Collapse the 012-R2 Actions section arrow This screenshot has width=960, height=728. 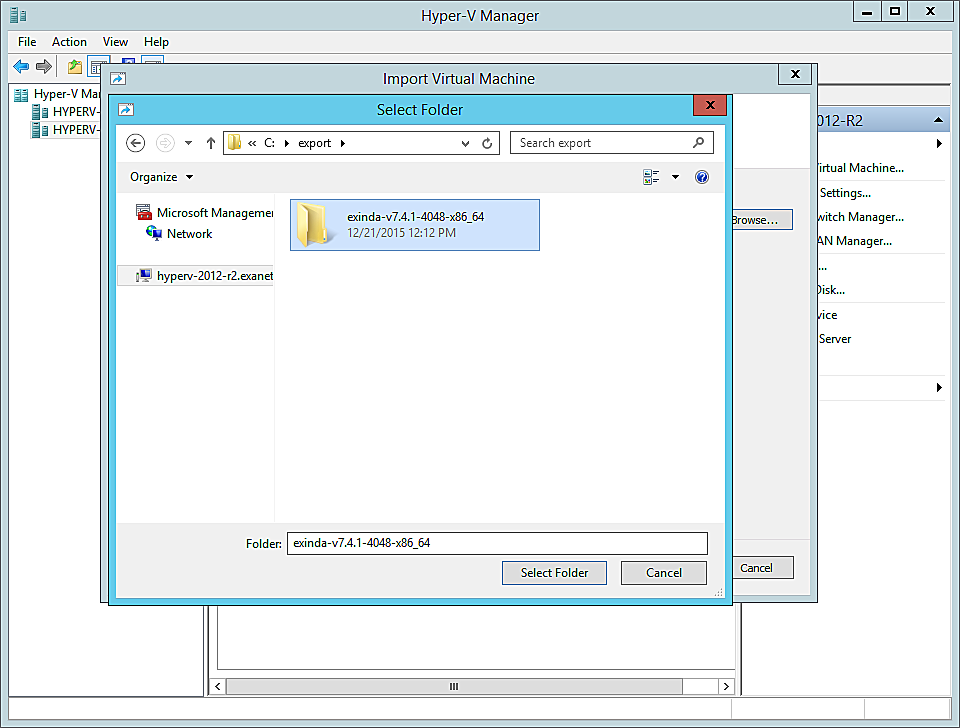click(x=938, y=120)
